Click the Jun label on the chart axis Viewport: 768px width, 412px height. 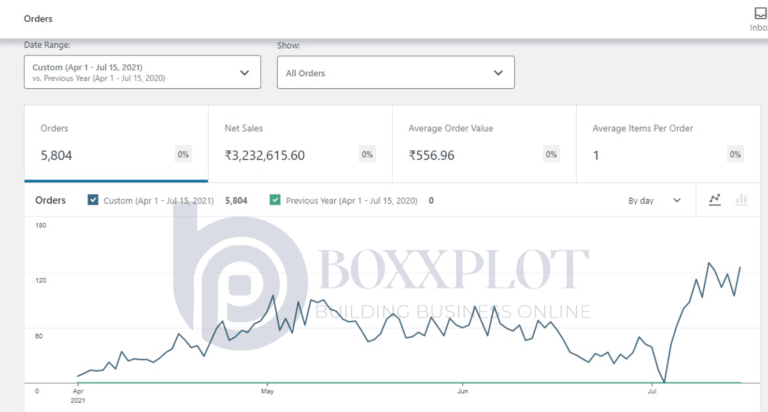point(462,391)
